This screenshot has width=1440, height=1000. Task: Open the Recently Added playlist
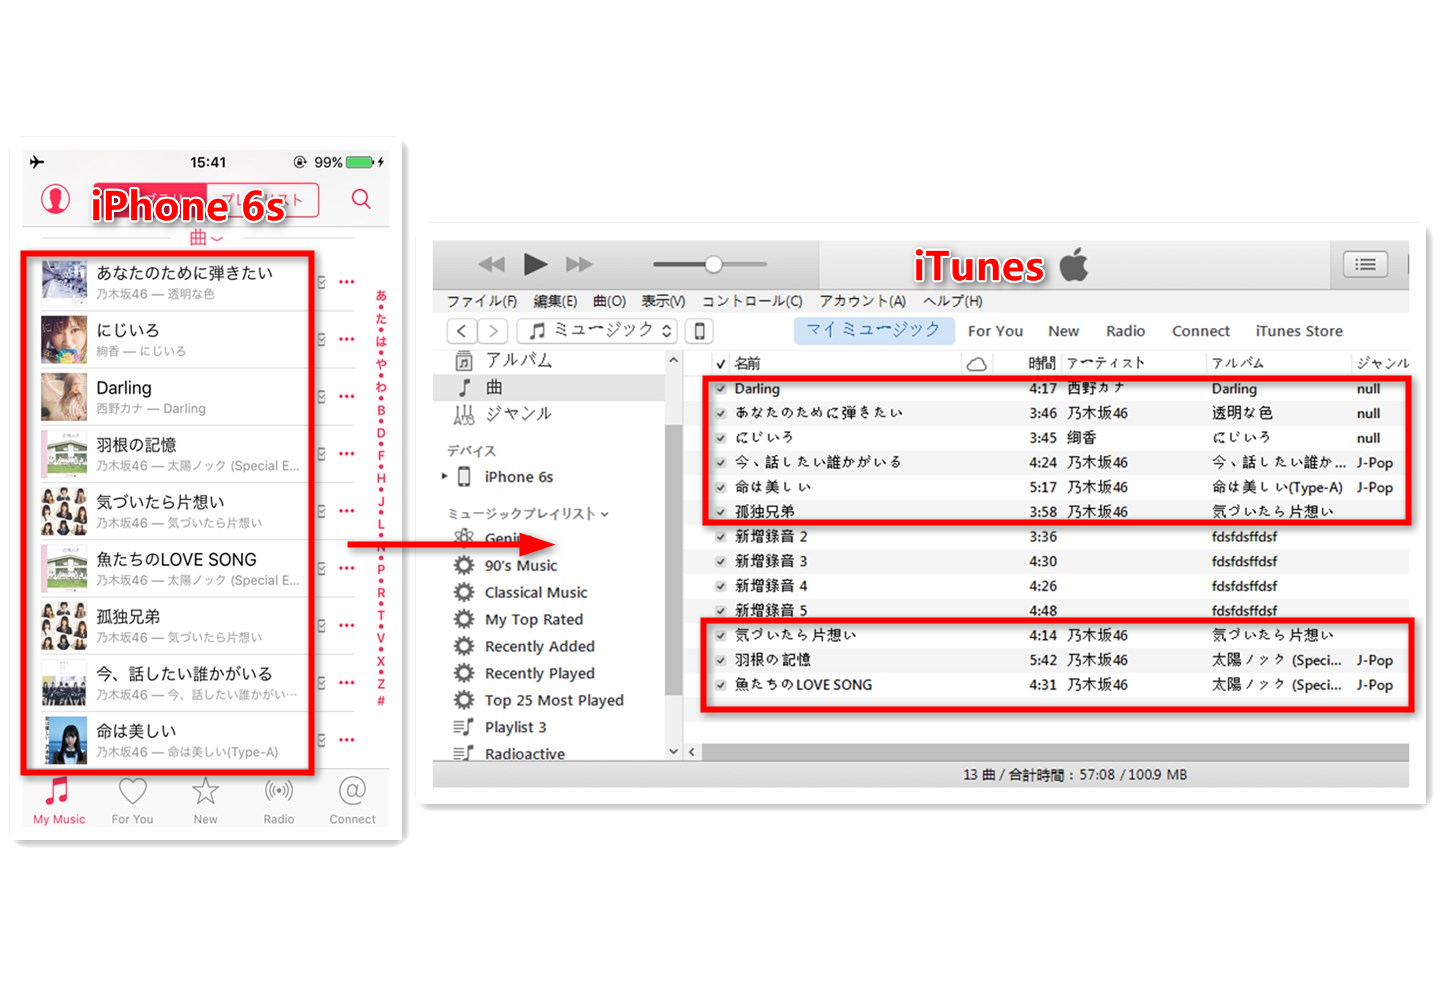(539, 646)
